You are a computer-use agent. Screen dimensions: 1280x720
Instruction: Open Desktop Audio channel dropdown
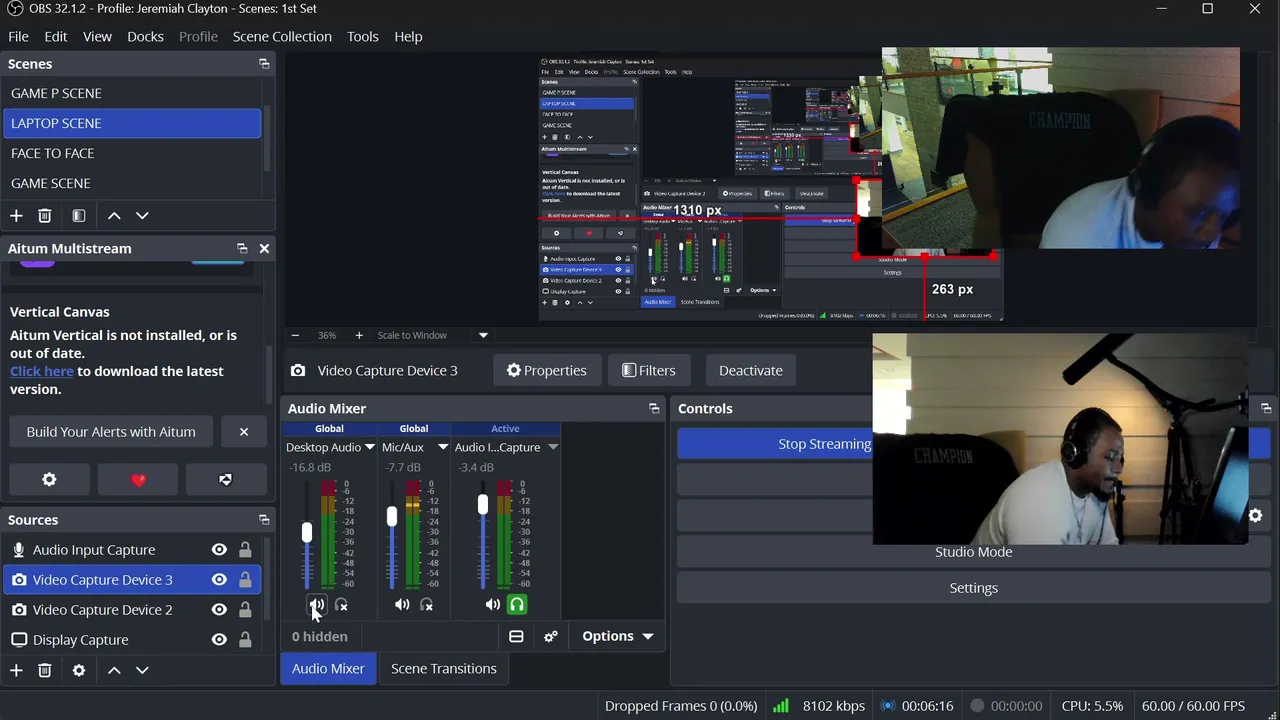pyautogui.click(x=370, y=447)
